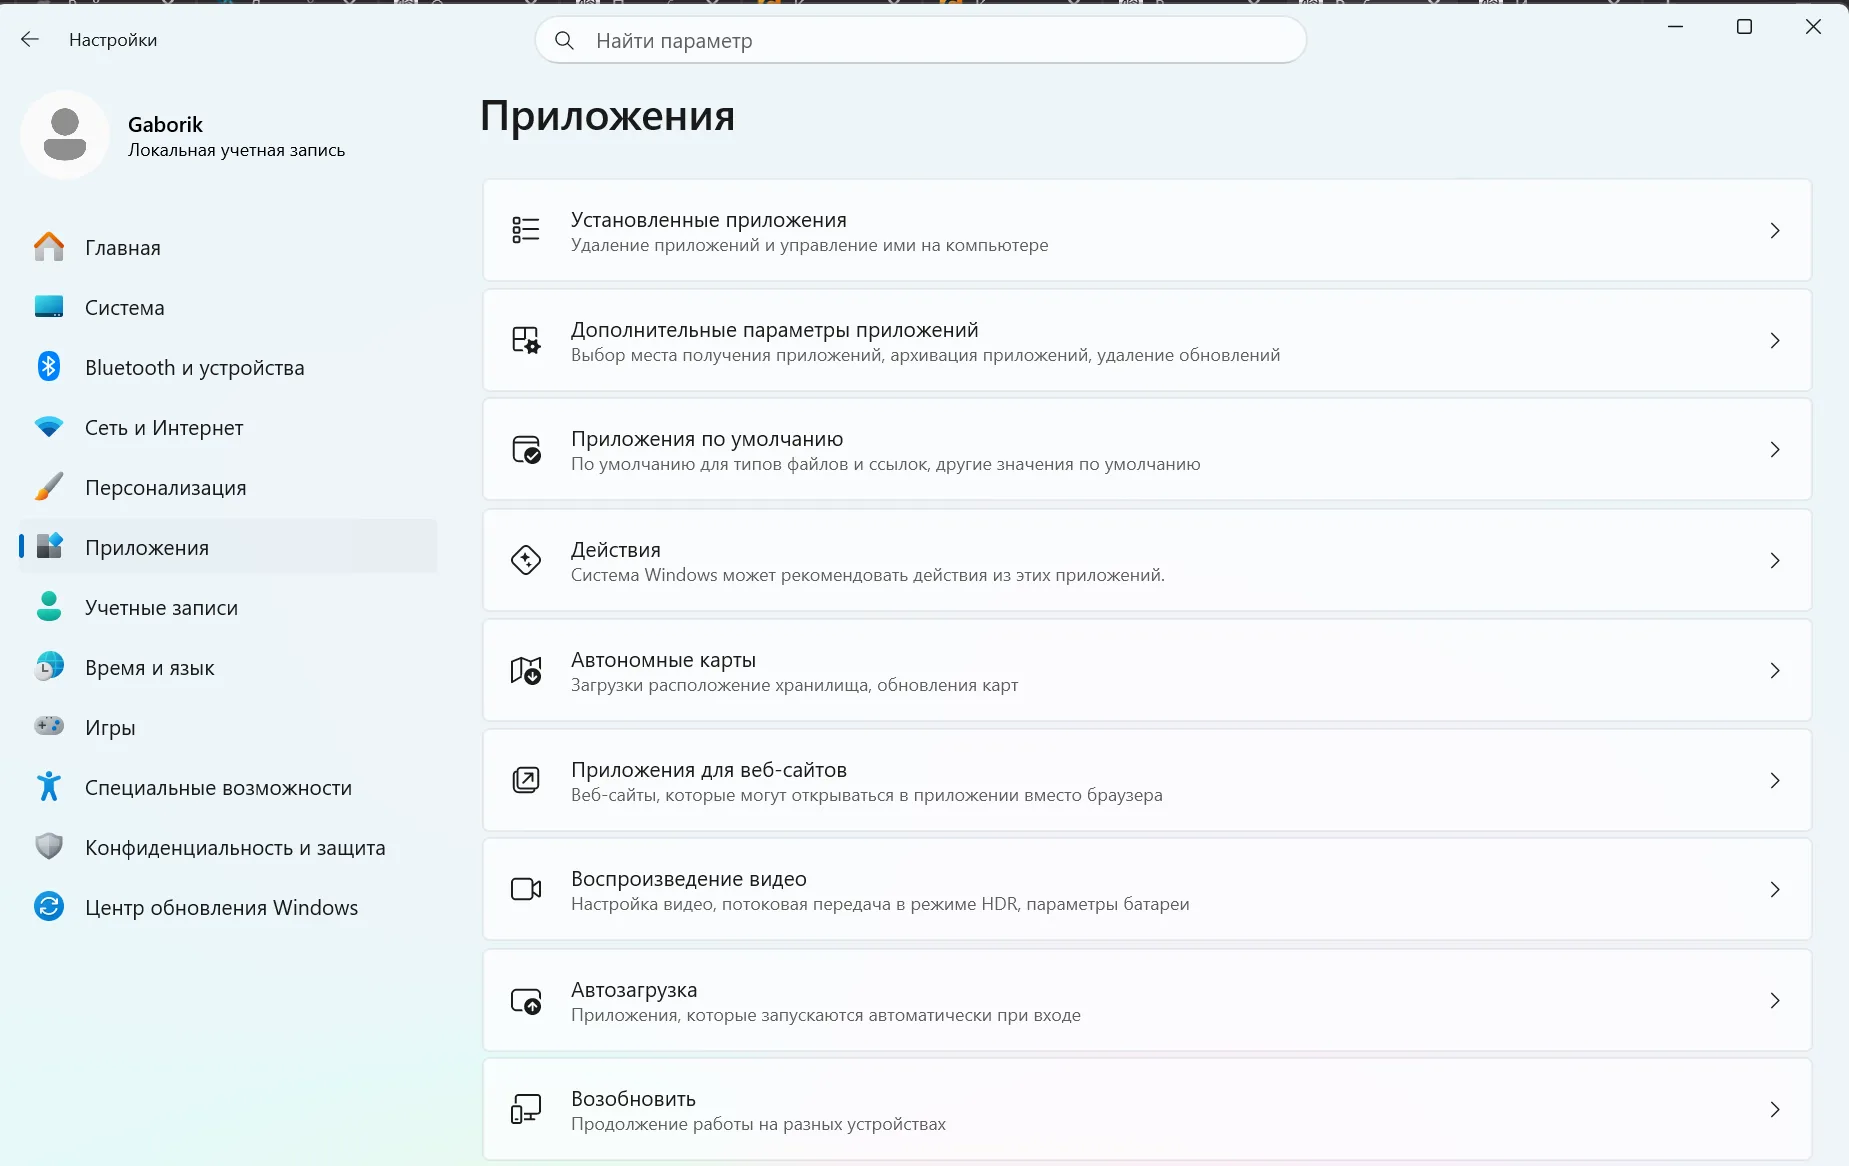
Task: Open Учетные записи in the sidebar
Action: coord(228,607)
